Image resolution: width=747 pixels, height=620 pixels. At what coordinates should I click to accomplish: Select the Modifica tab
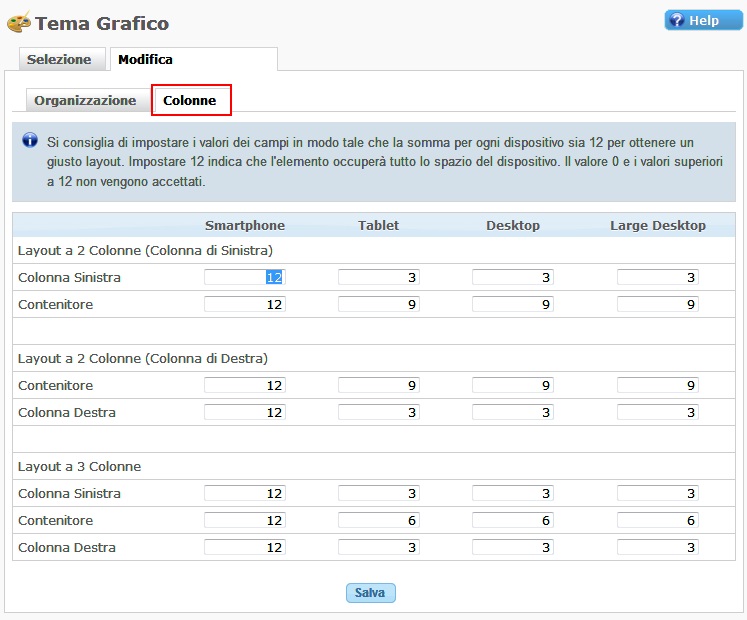click(x=145, y=59)
